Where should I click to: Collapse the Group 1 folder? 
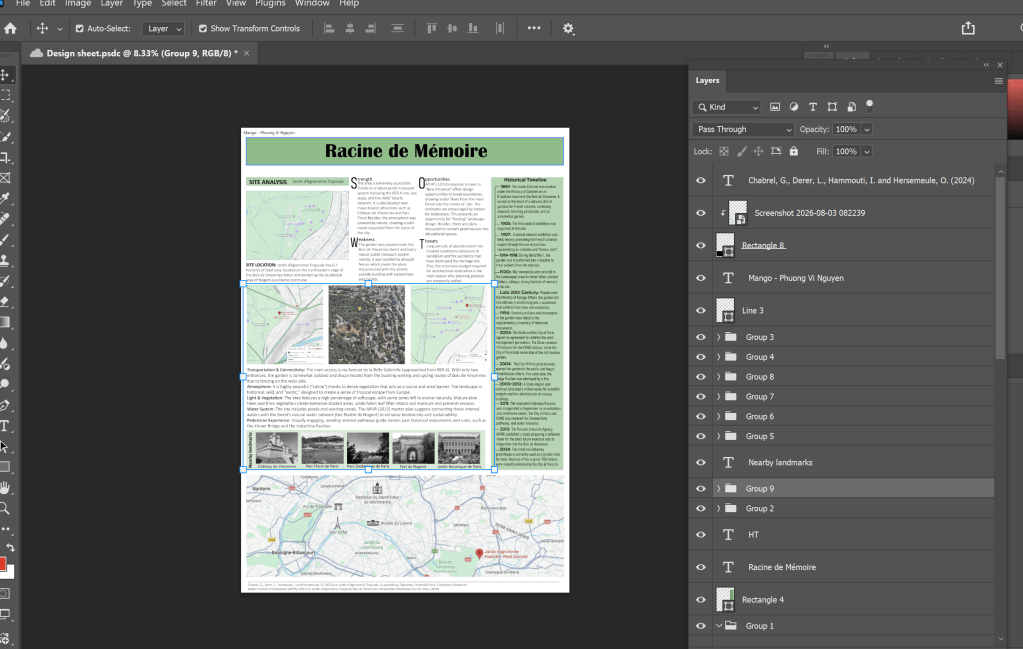click(718, 626)
